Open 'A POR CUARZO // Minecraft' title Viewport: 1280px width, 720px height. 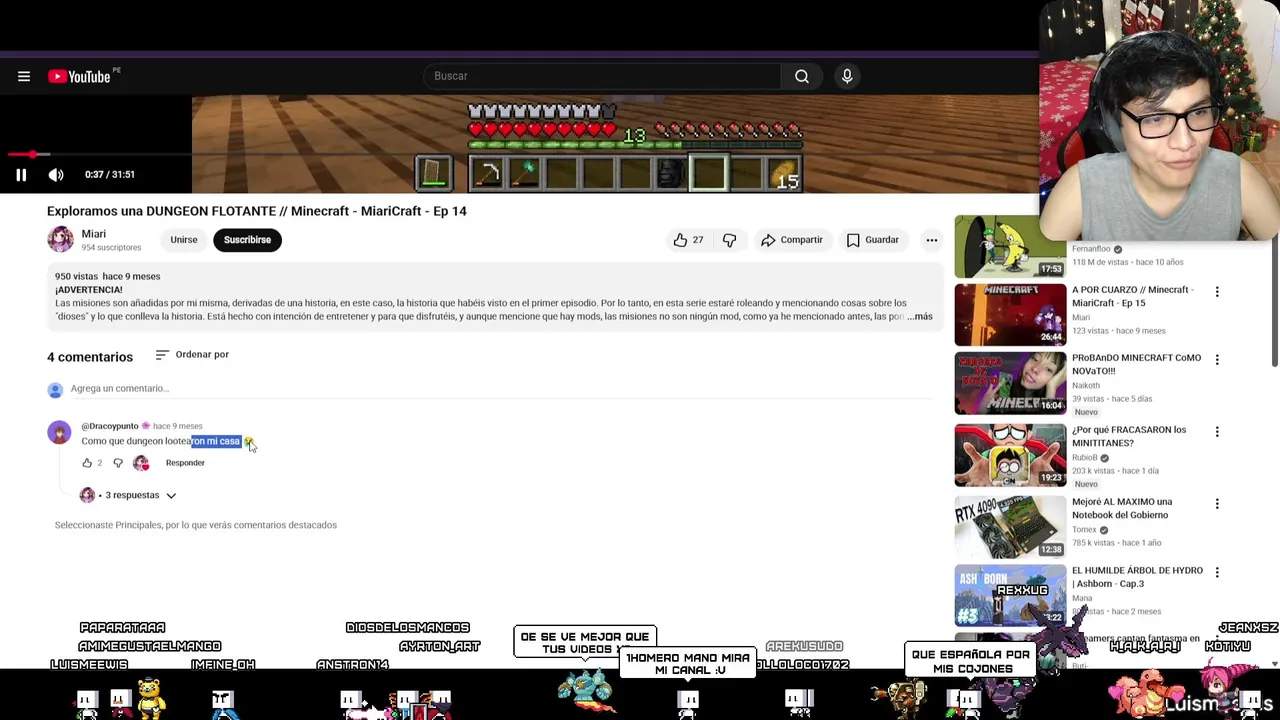1132,296
